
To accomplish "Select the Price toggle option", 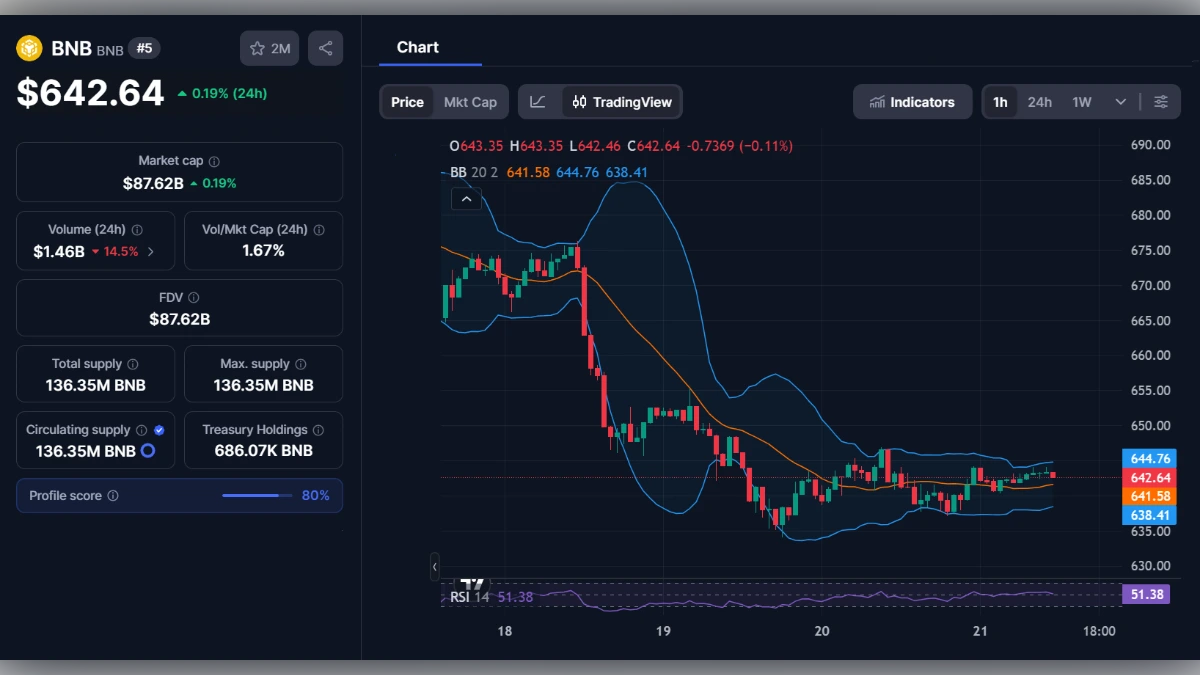I will 407,102.
